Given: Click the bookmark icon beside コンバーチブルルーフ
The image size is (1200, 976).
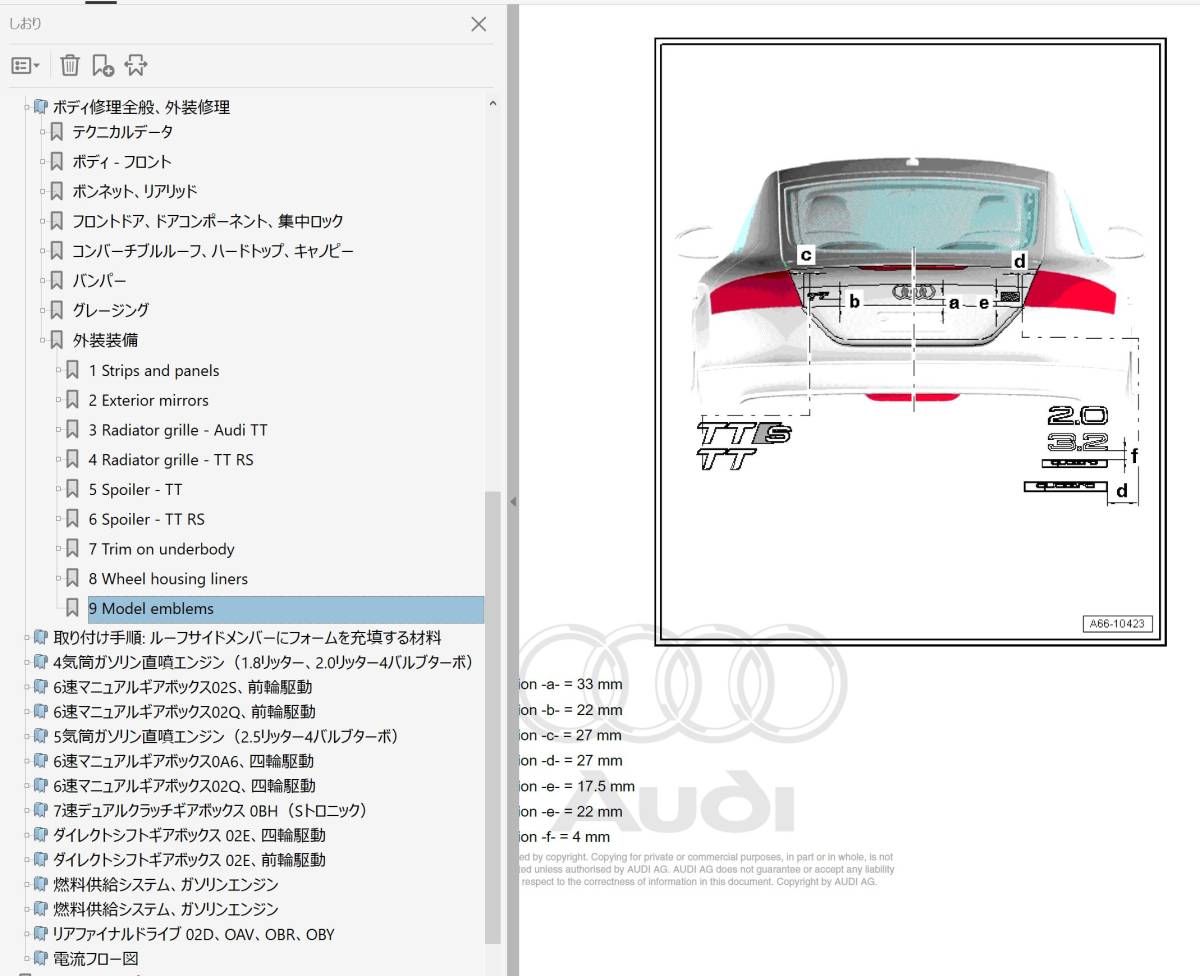Looking at the screenshot, I should 57,251.
